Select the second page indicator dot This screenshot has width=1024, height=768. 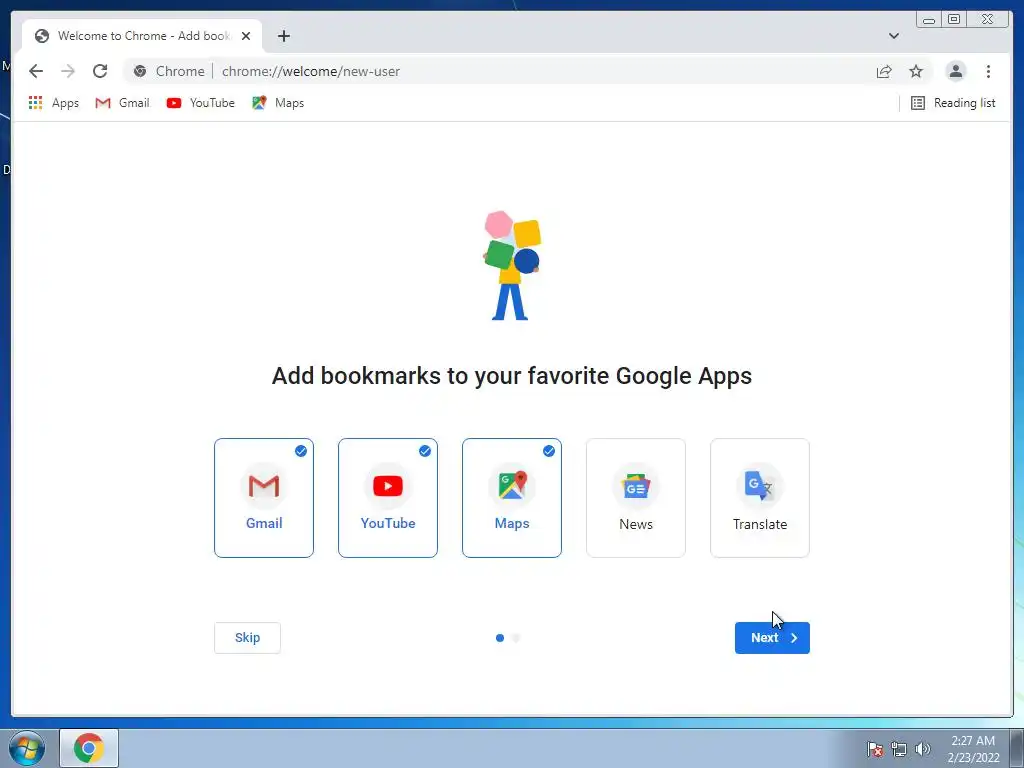point(516,638)
